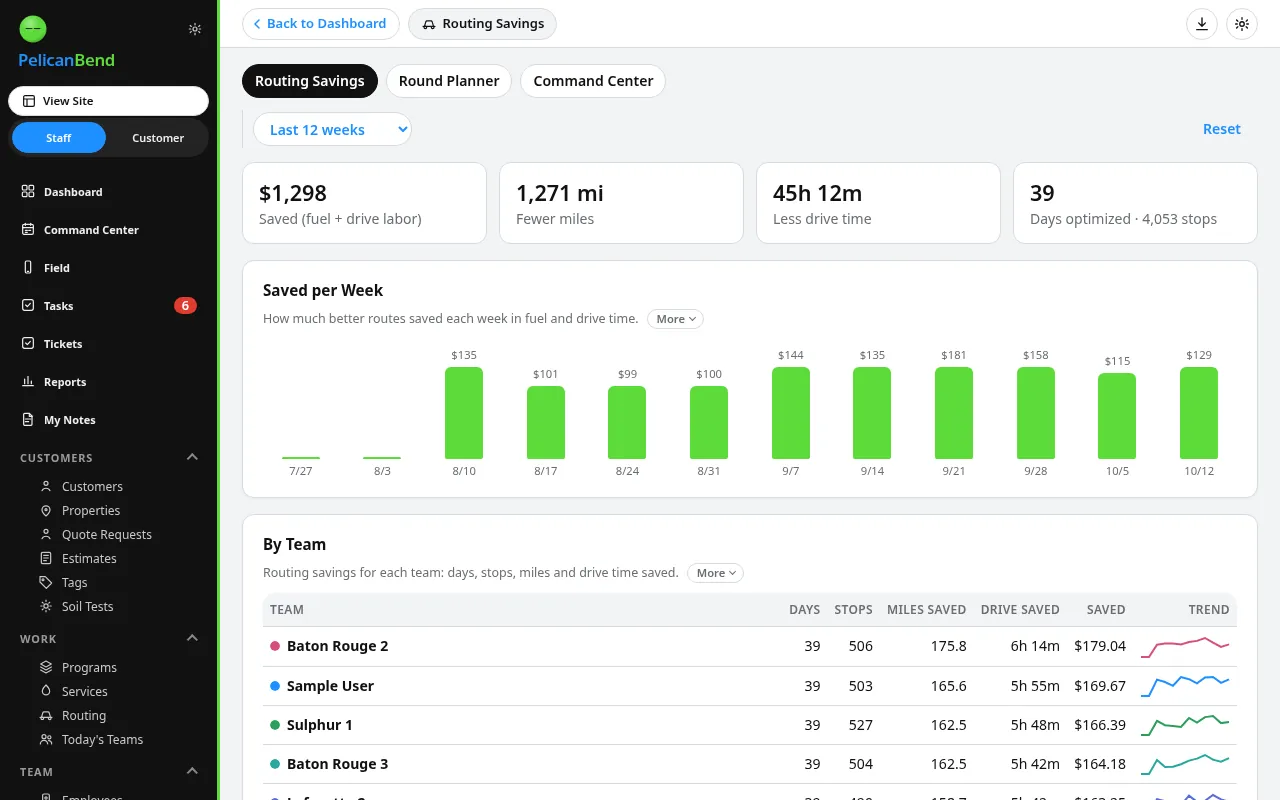Image resolution: width=1280 pixels, height=800 pixels.
Task: Click the Routing car icon in sidebar
Action: pyautogui.click(x=46, y=716)
